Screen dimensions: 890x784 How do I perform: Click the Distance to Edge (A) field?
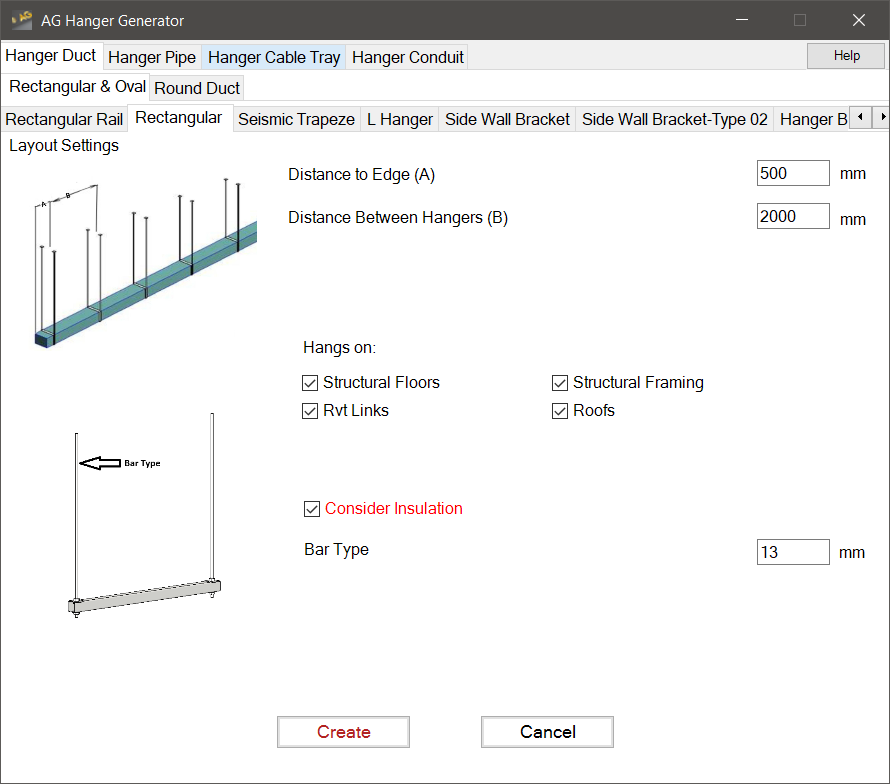click(x=793, y=173)
